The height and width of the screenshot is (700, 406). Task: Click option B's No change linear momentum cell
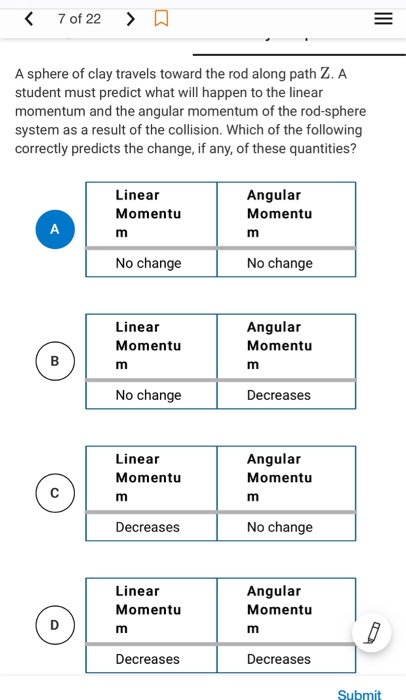(x=151, y=395)
